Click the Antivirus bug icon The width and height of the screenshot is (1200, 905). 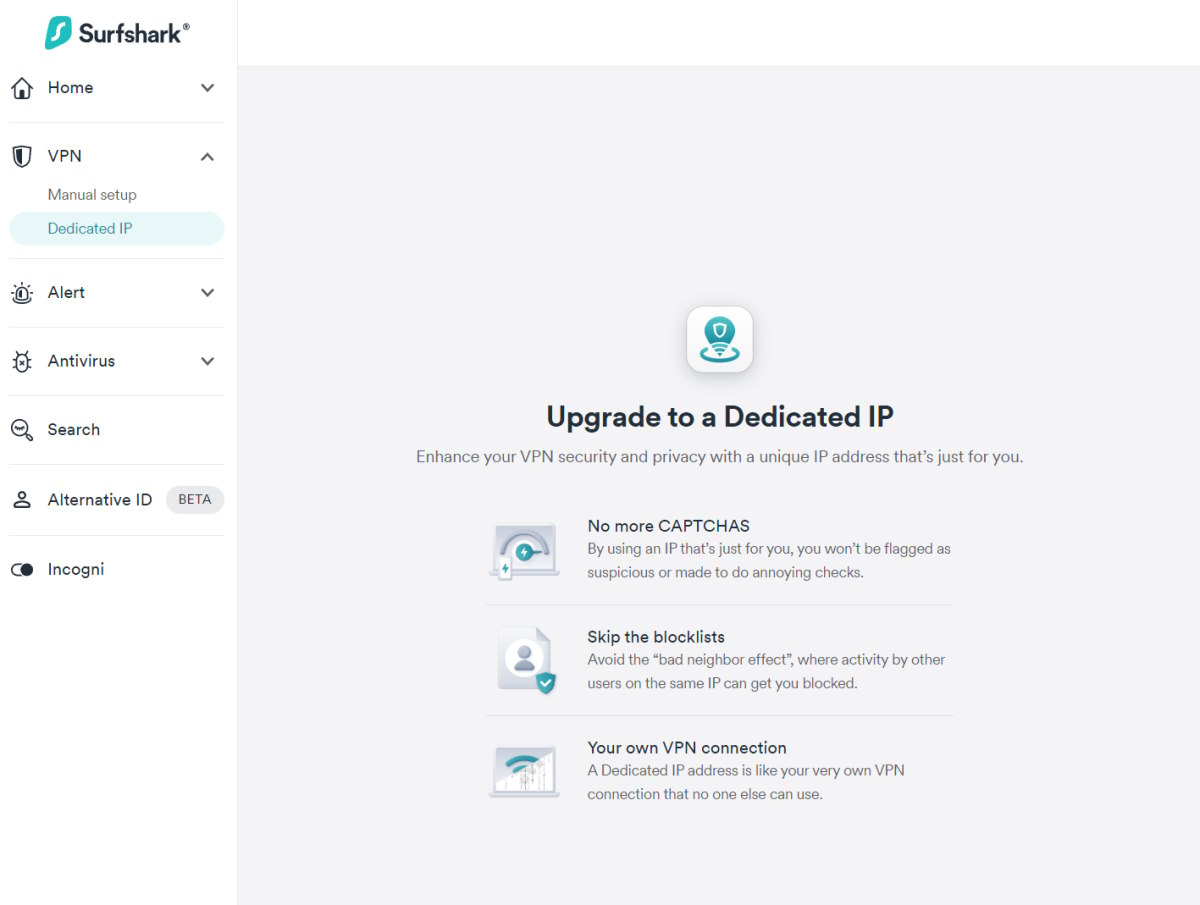click(22, 362)
